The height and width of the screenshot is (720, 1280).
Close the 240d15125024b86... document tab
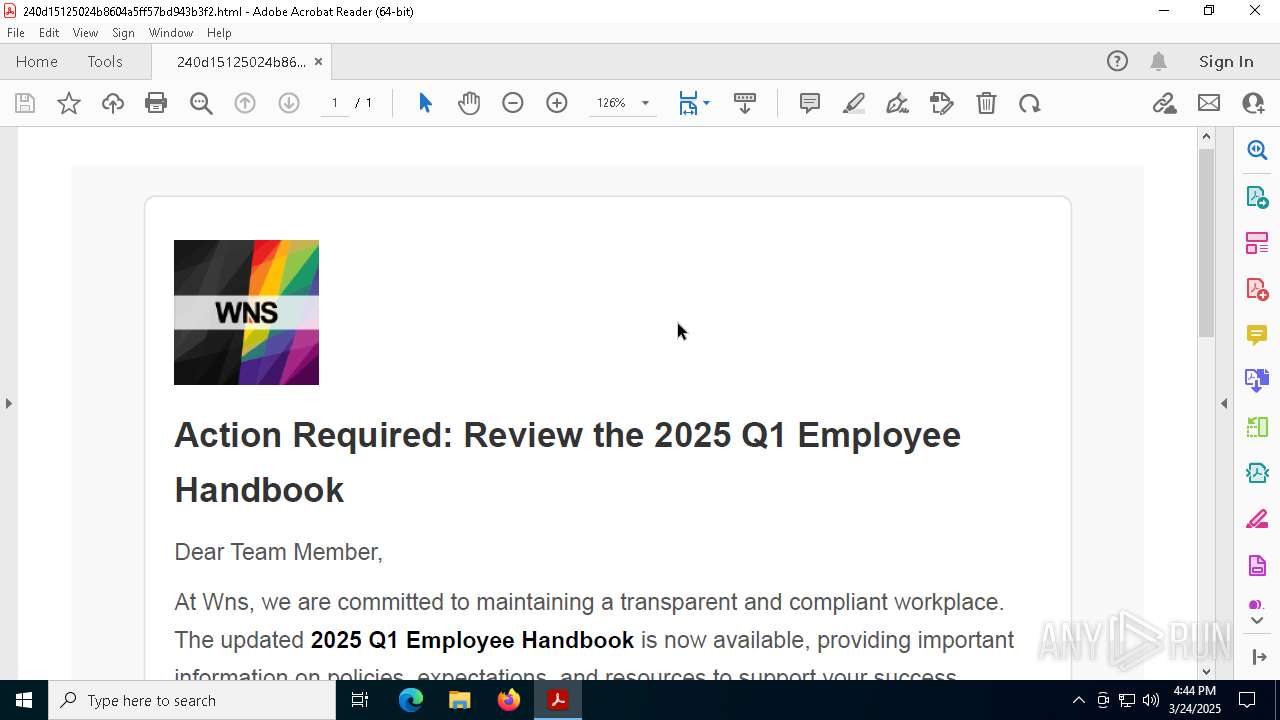(x=318, y=62)
